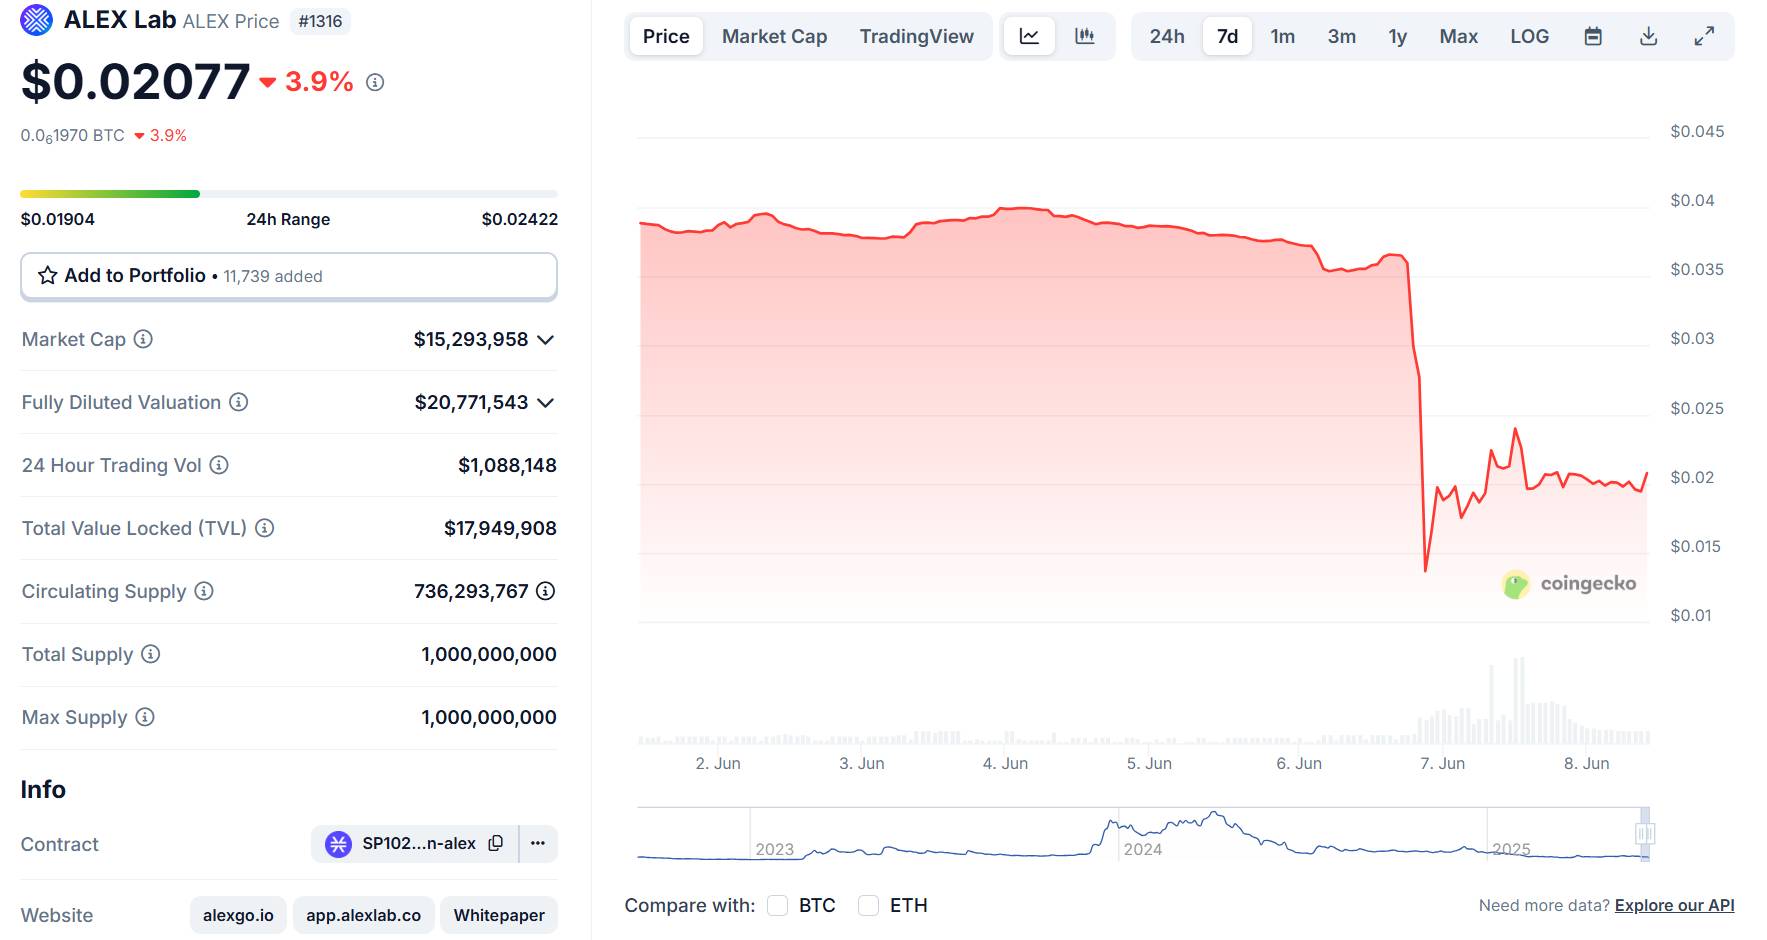Select the Price tab
The image size is (1767, 940).
pyautogui.click(x=666, y=36)
